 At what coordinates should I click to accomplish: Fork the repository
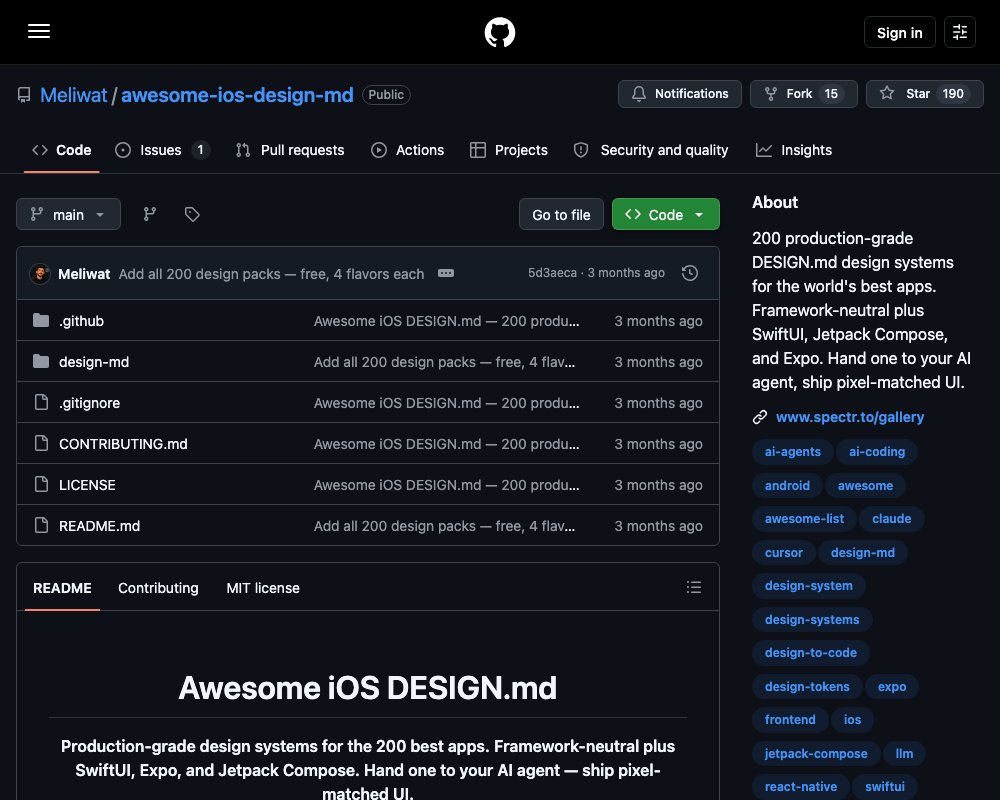point(804,94)
